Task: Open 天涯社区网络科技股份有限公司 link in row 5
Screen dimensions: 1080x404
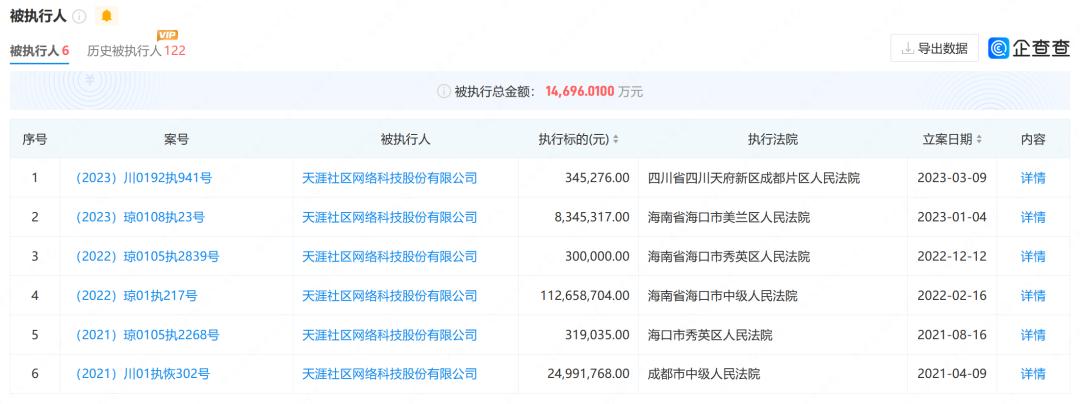Action: pos(390,335)
